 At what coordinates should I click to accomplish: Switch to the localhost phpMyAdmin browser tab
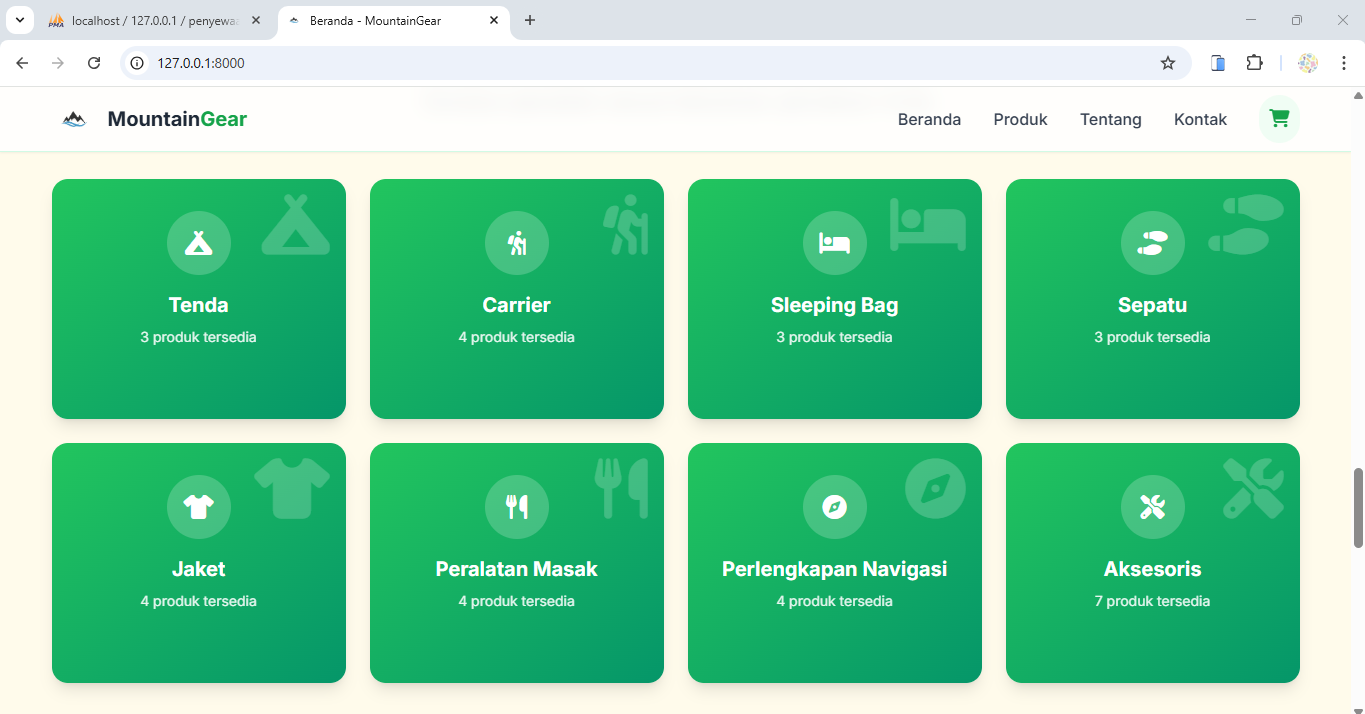pyautogui.click(x=150, y=21)
